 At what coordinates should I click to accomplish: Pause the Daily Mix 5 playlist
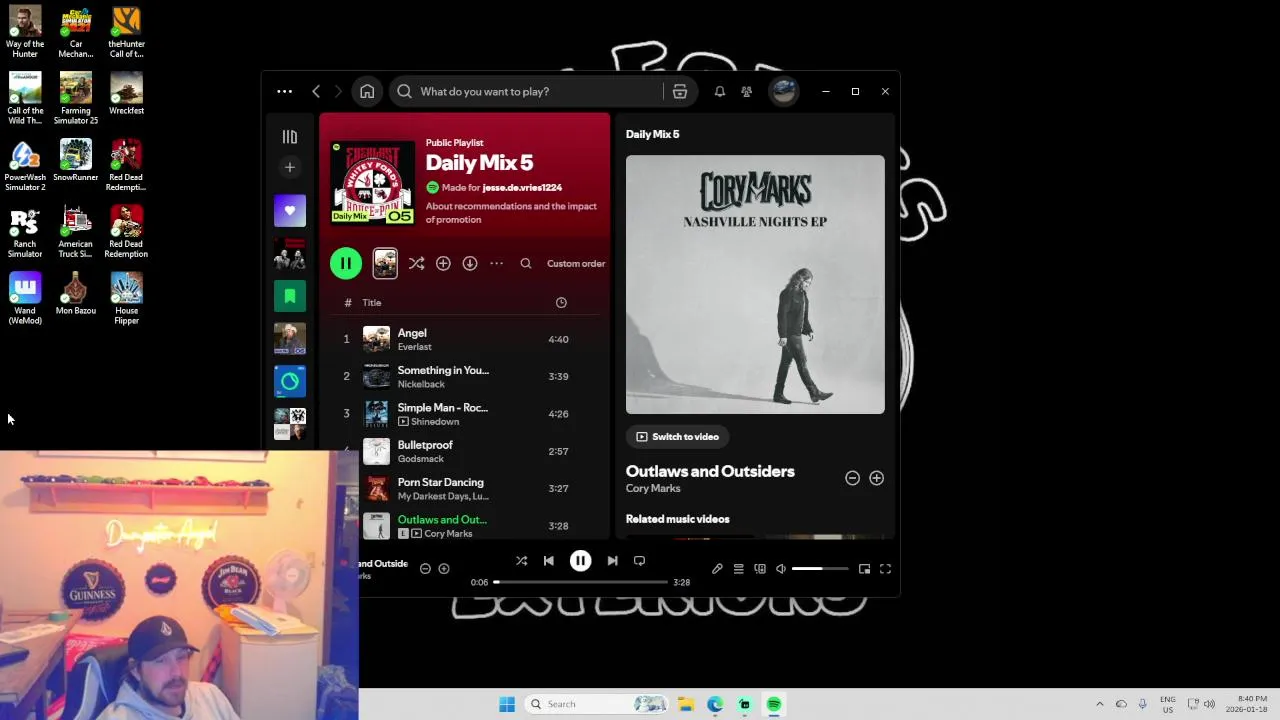[346, 264]
